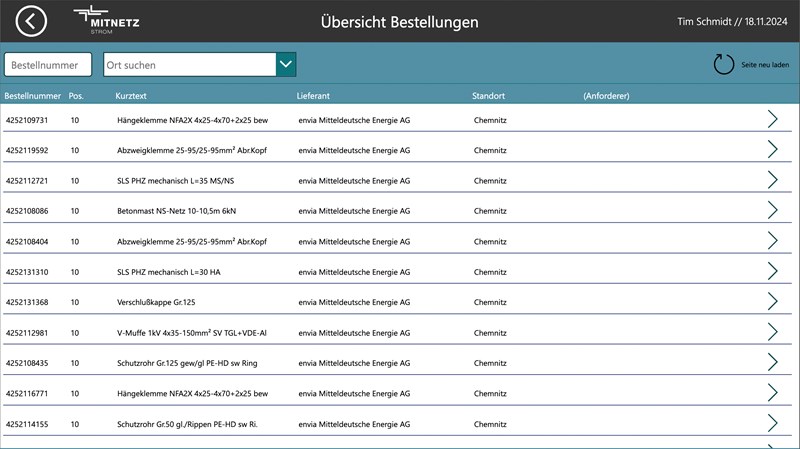The image size is (800, 449).
Task: Go back using the circled arrow icon
Action: 31,21
